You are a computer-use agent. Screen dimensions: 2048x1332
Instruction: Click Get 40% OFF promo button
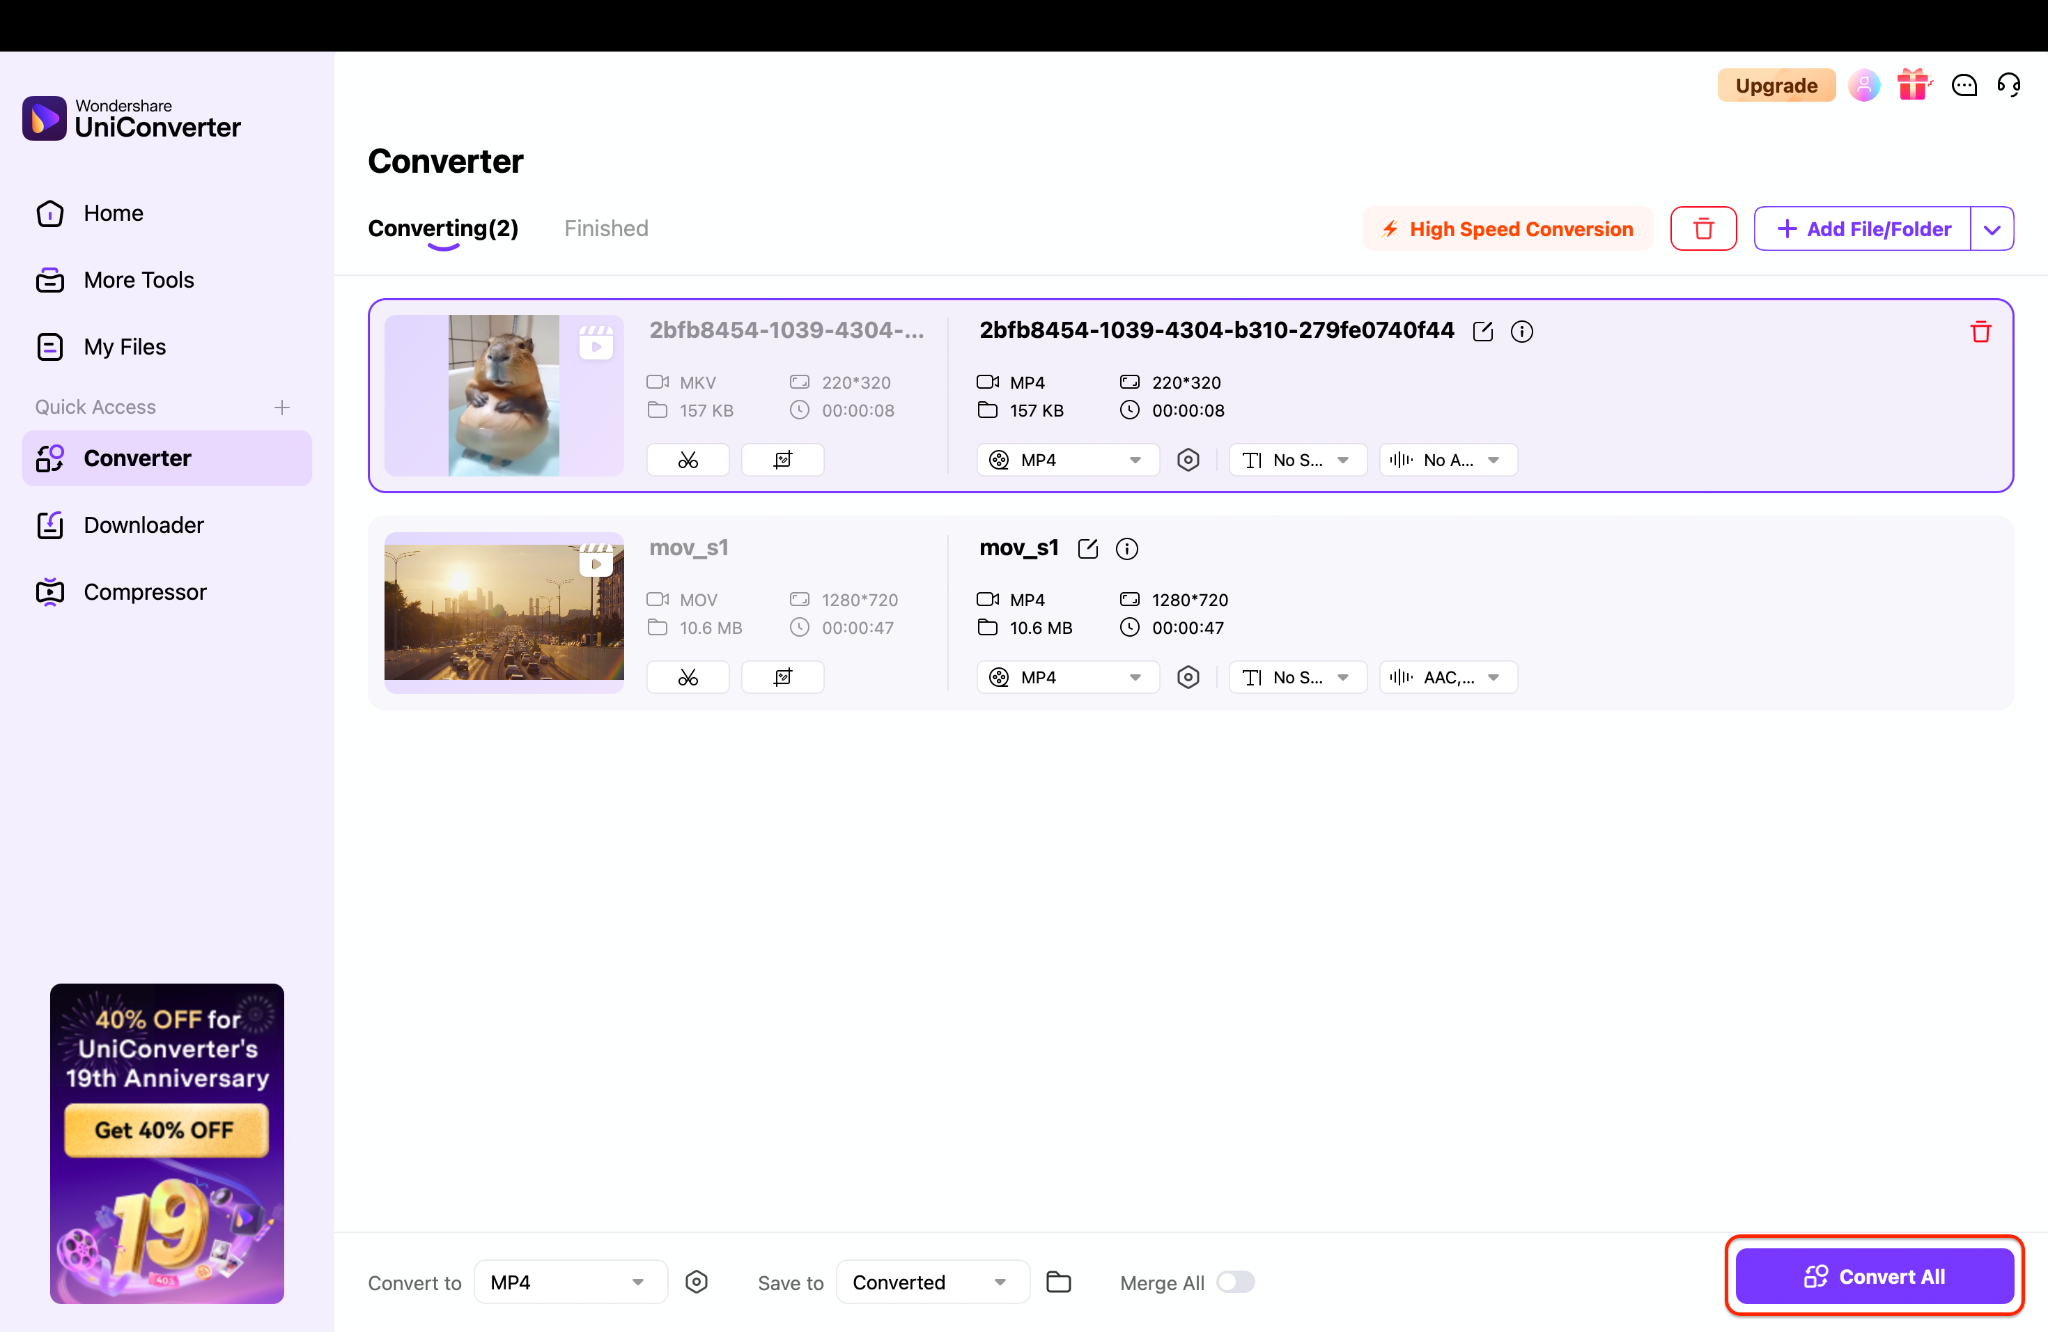click(166, 1130)
